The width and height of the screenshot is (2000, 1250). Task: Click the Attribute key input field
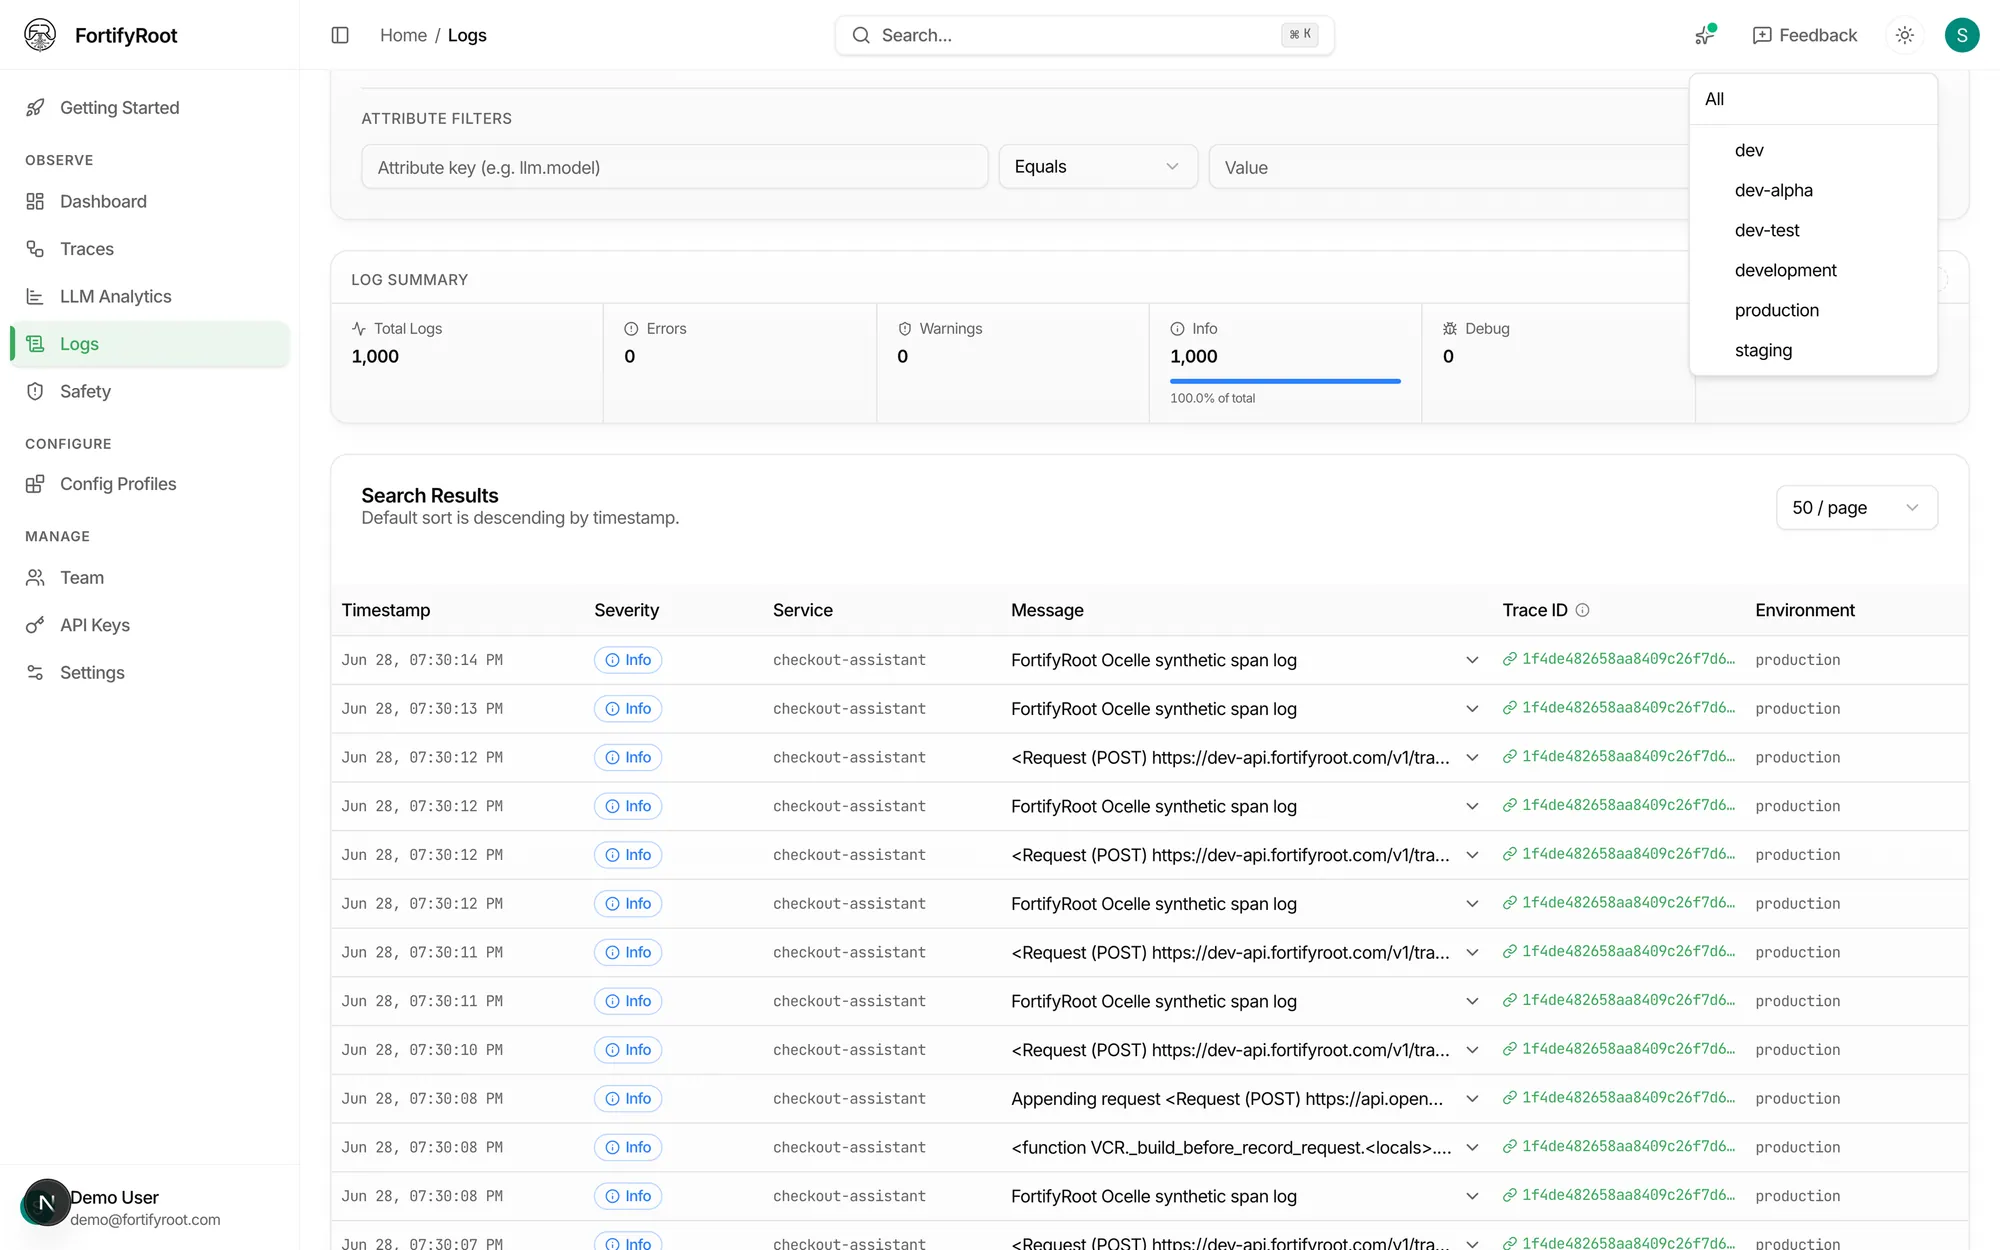pyautogui.click(x=674, y=167)
